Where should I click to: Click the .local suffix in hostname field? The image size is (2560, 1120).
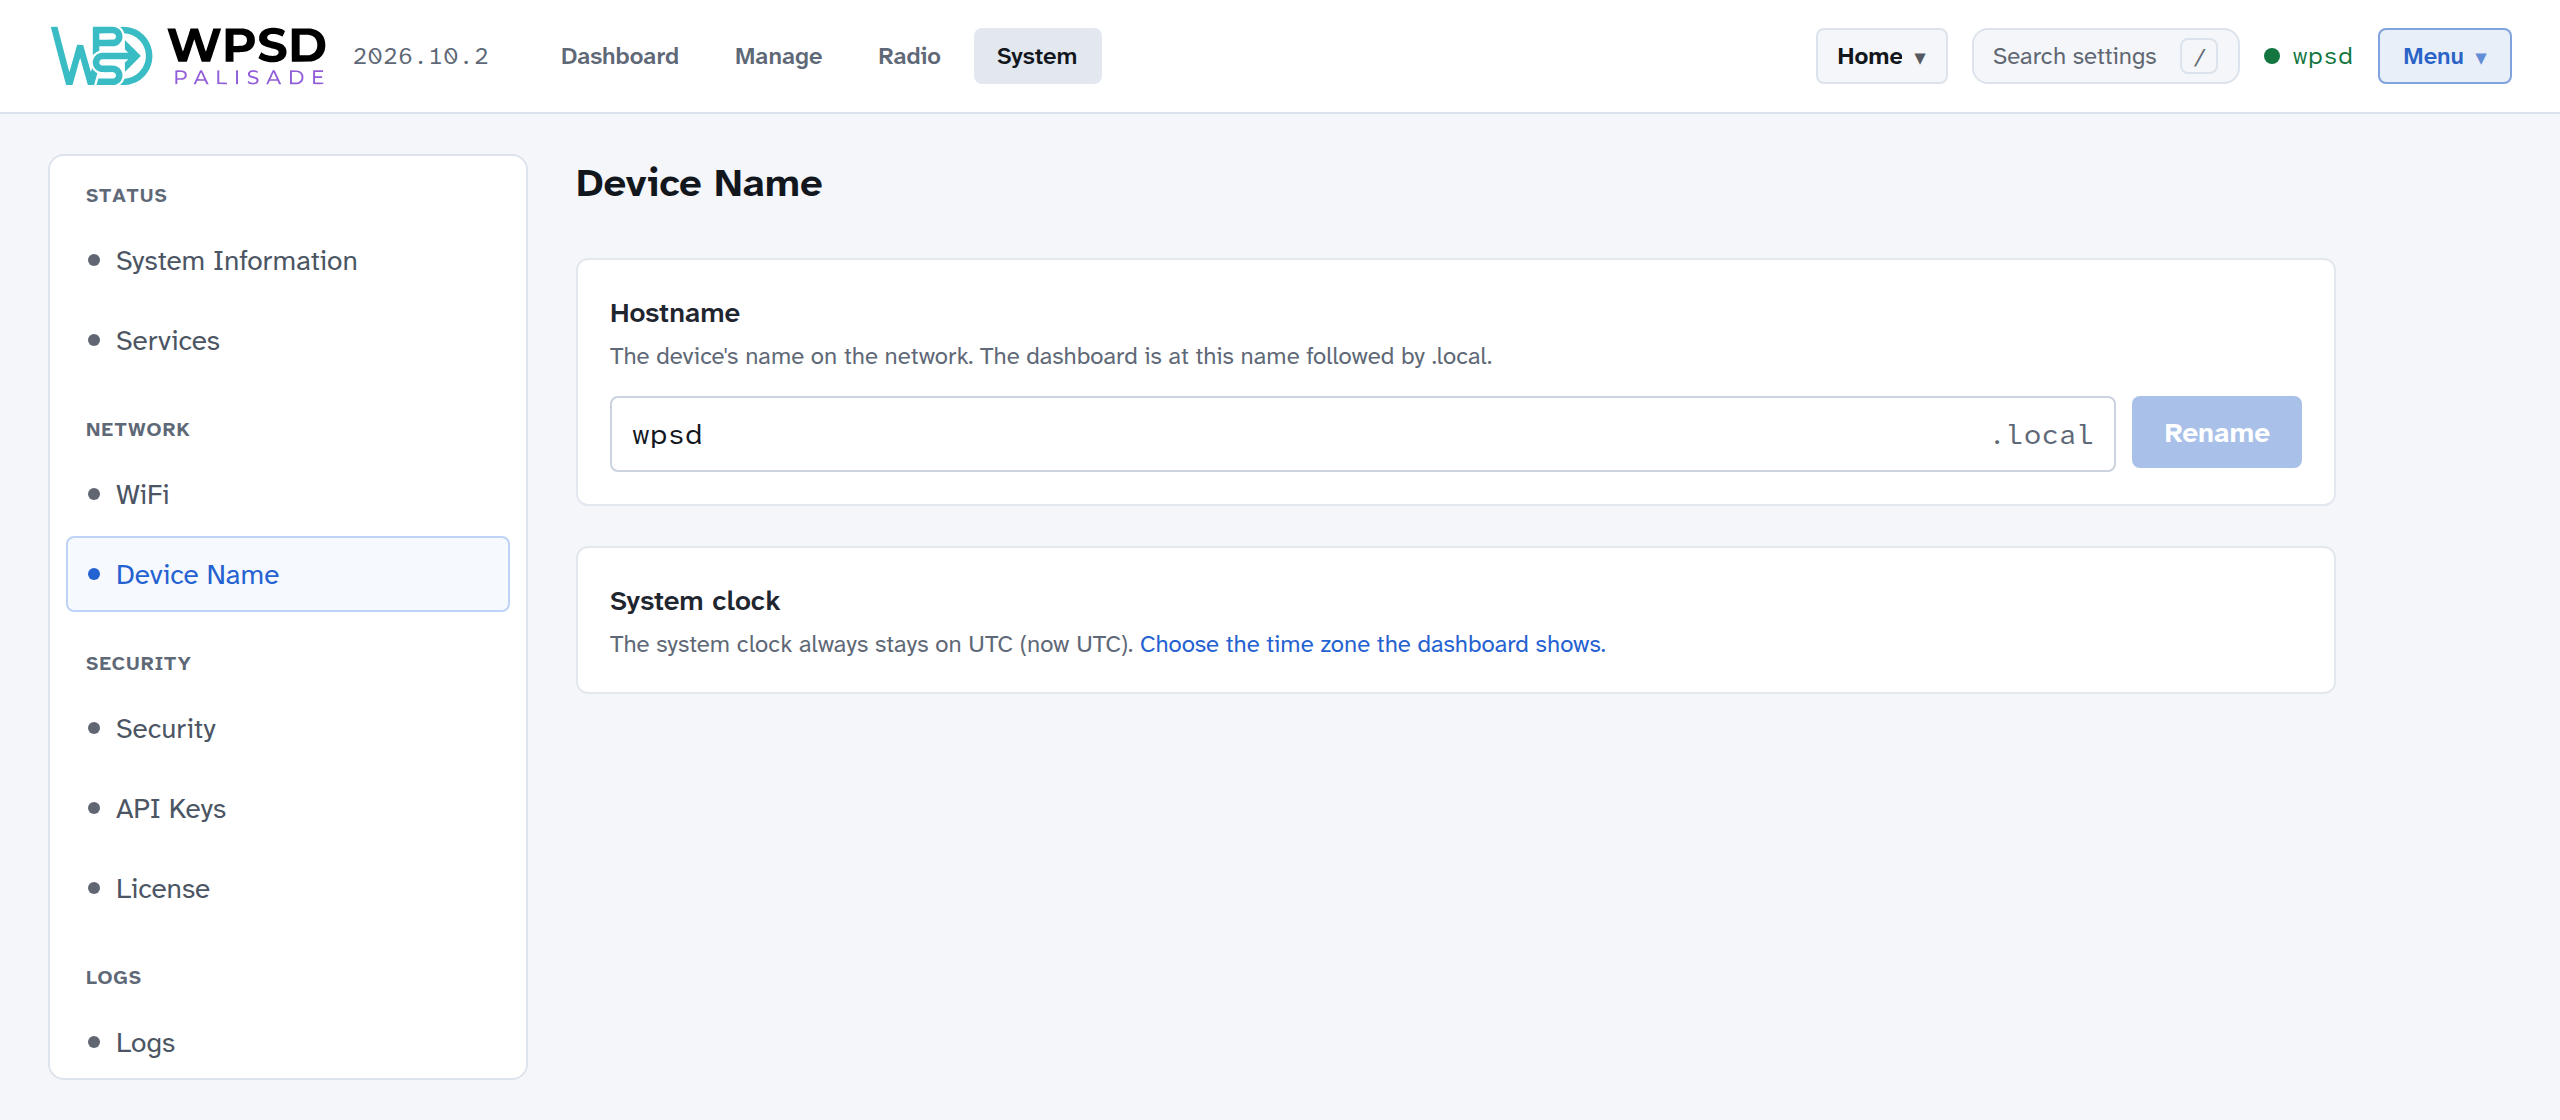pos(2041,435)
